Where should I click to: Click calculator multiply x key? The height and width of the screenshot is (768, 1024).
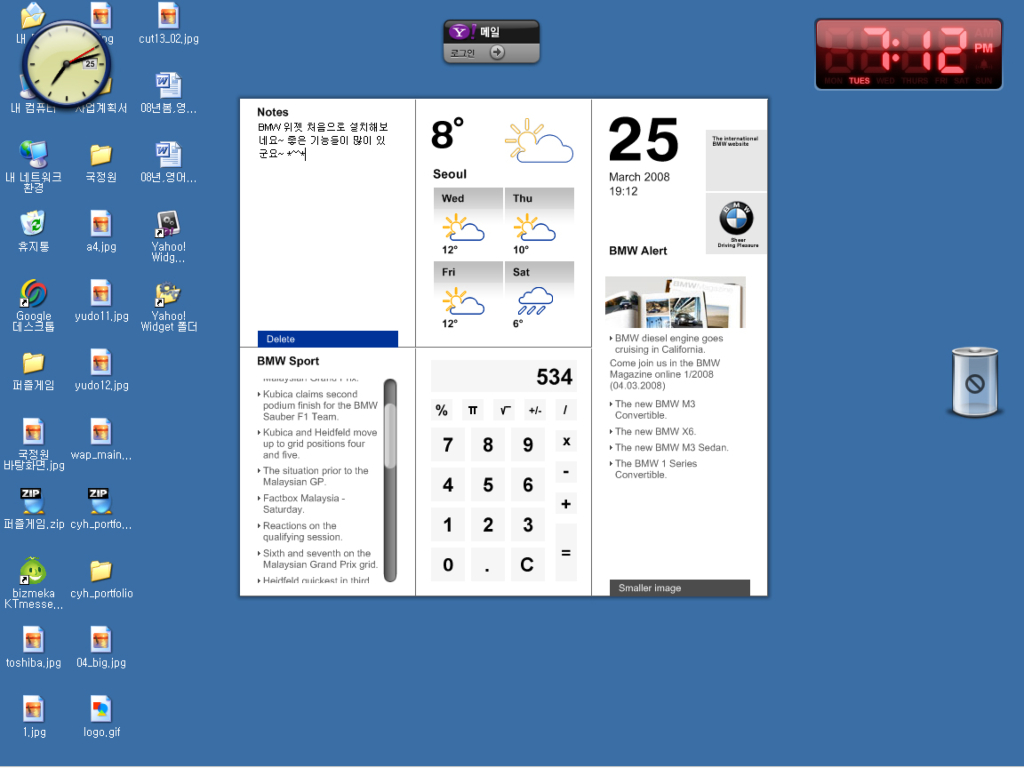(566, 441)
